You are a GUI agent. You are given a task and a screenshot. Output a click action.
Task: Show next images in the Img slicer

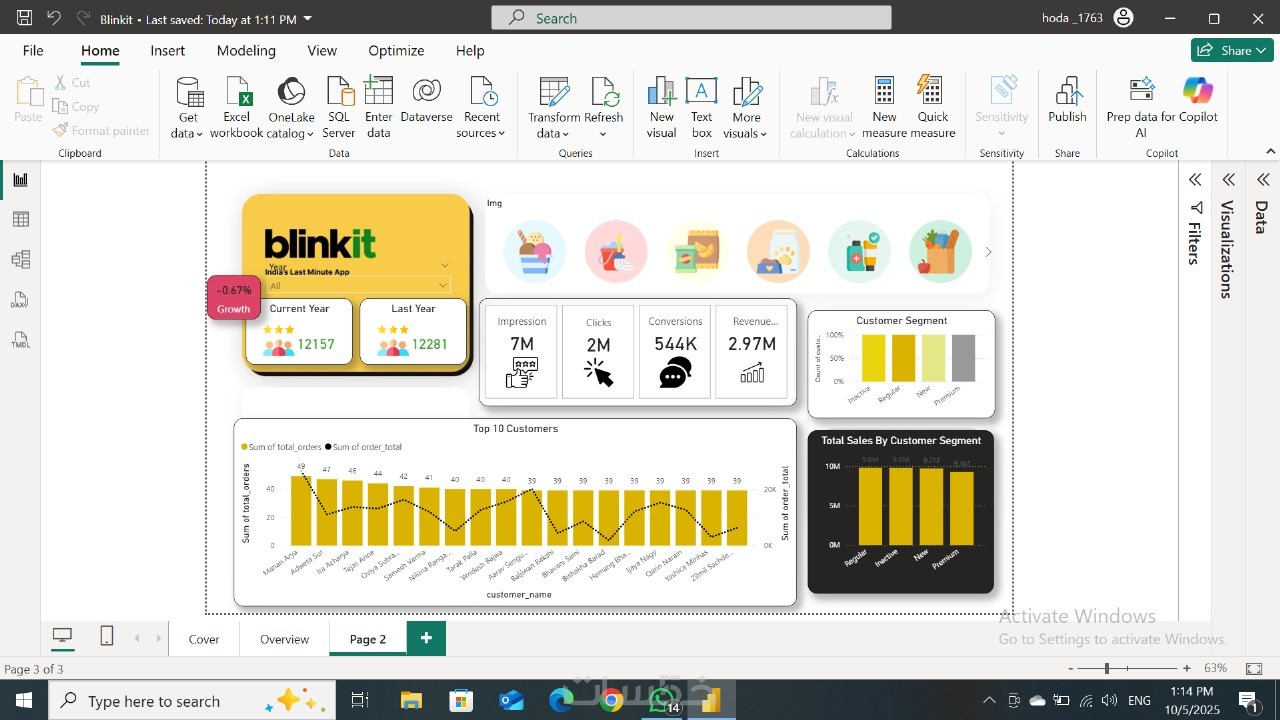click(988, 252)
